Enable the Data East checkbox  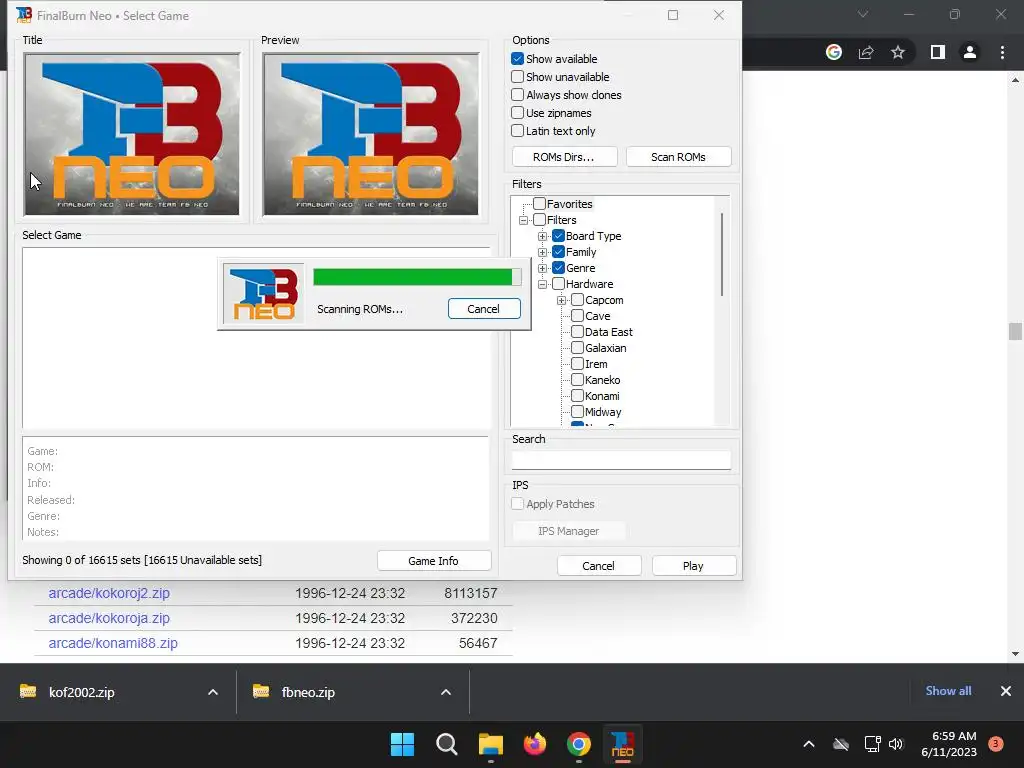point(577,332)
